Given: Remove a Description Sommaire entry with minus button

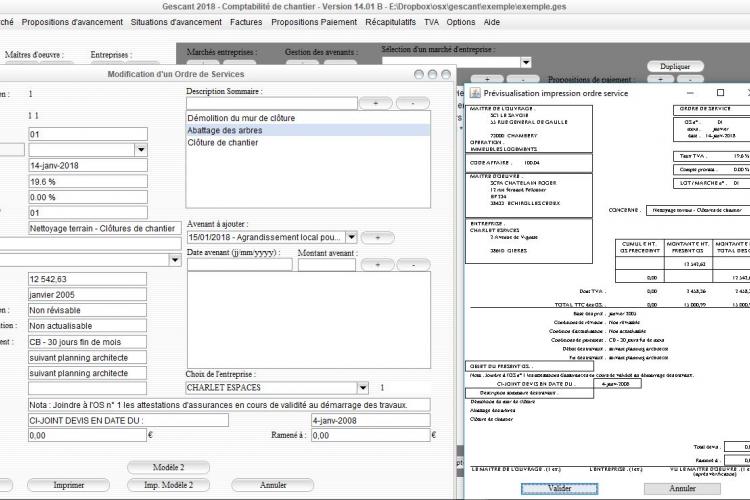Looking at the screenshot, I should pos(413,103).
